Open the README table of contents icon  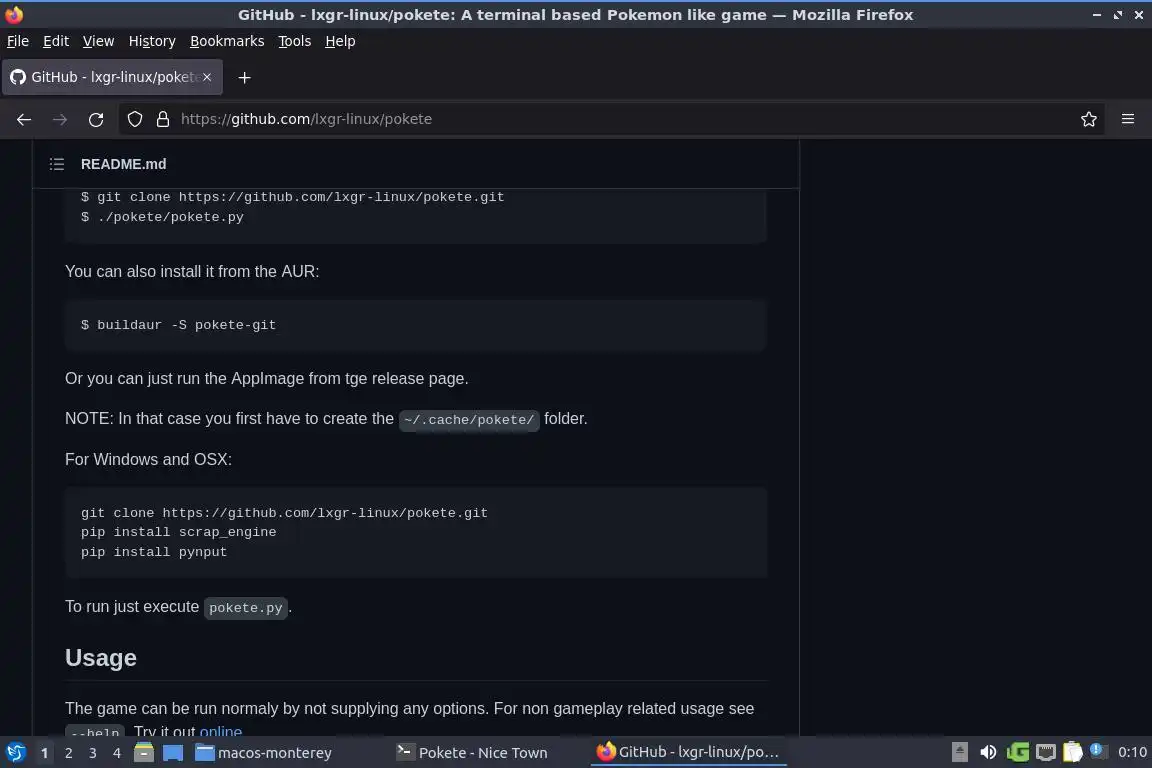pos(57,164)
